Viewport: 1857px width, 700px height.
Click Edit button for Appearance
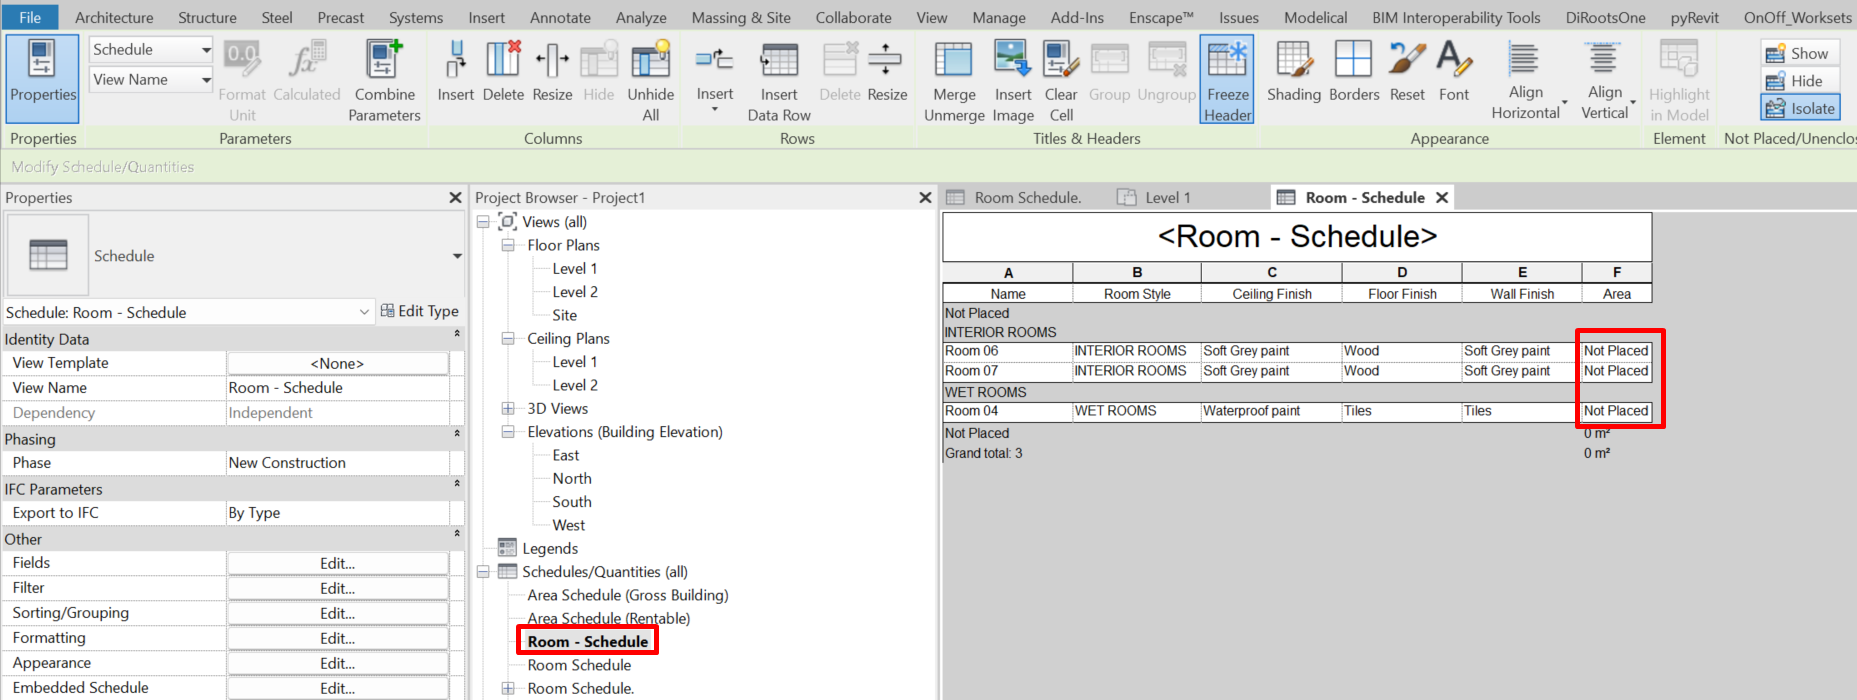[337, 663]
